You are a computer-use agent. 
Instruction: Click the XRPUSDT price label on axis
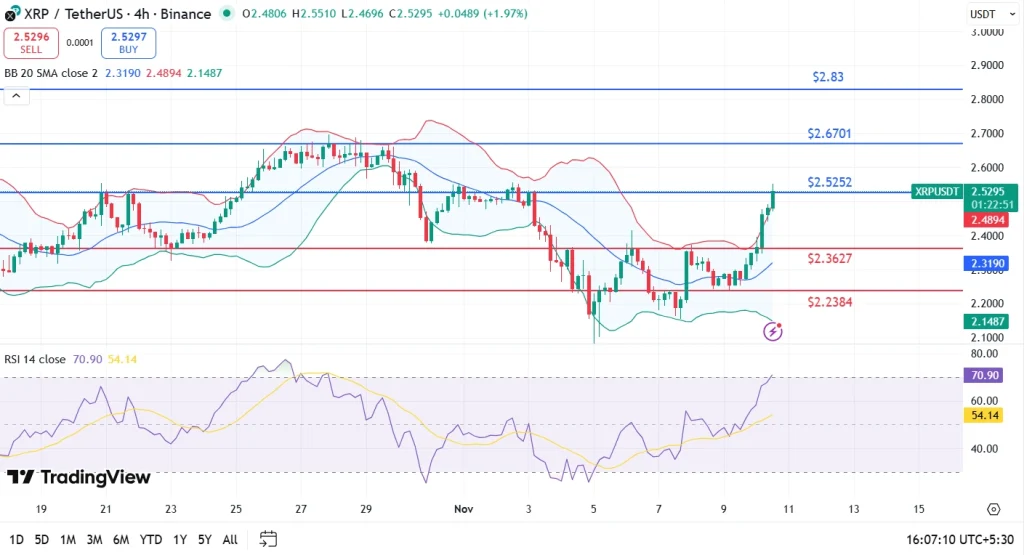coord(936,191)
